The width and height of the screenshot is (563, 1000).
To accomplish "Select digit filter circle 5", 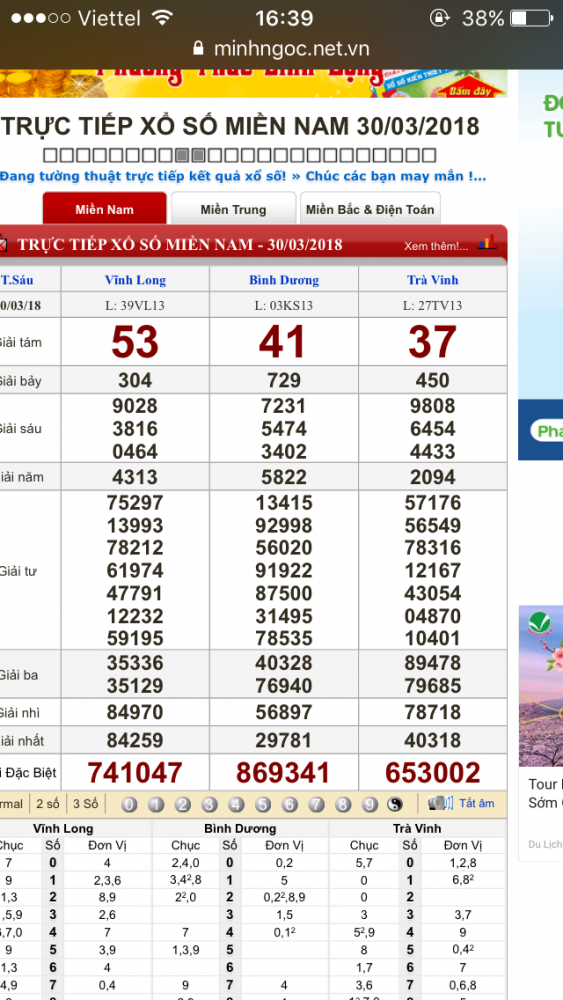I will [263, 804].
